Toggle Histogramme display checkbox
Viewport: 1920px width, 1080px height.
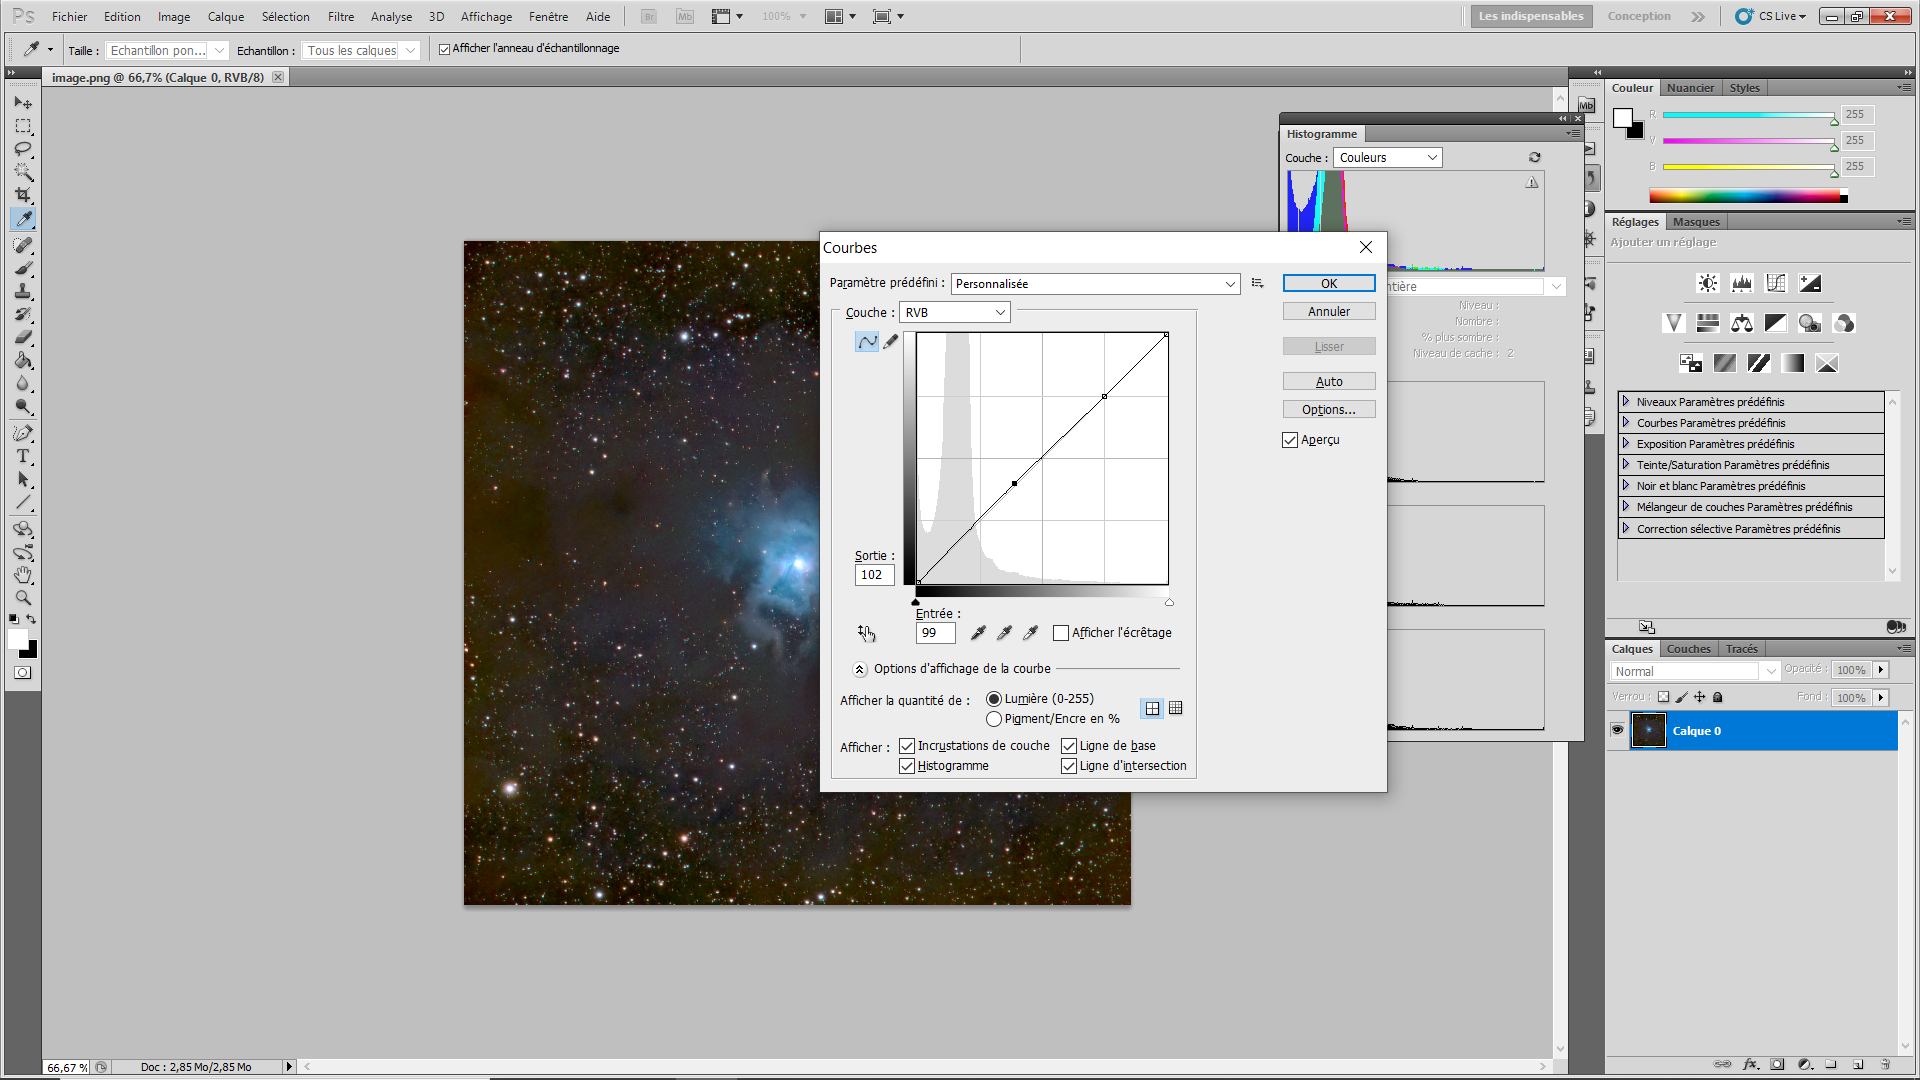click(907, 766)
